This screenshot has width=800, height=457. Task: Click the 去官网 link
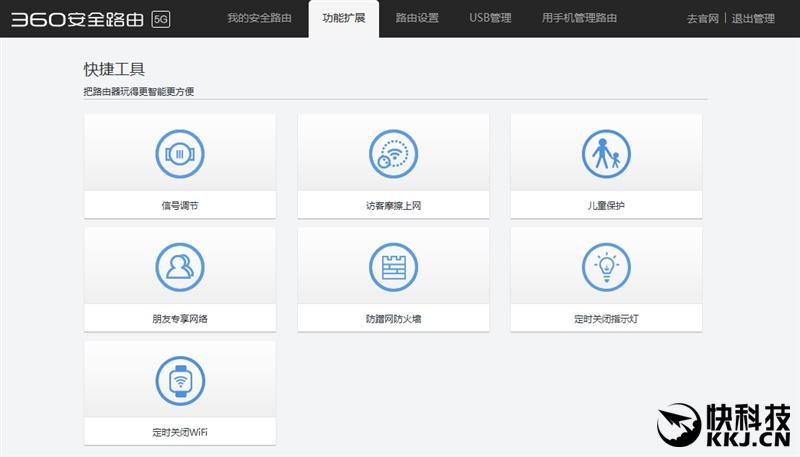703,19
